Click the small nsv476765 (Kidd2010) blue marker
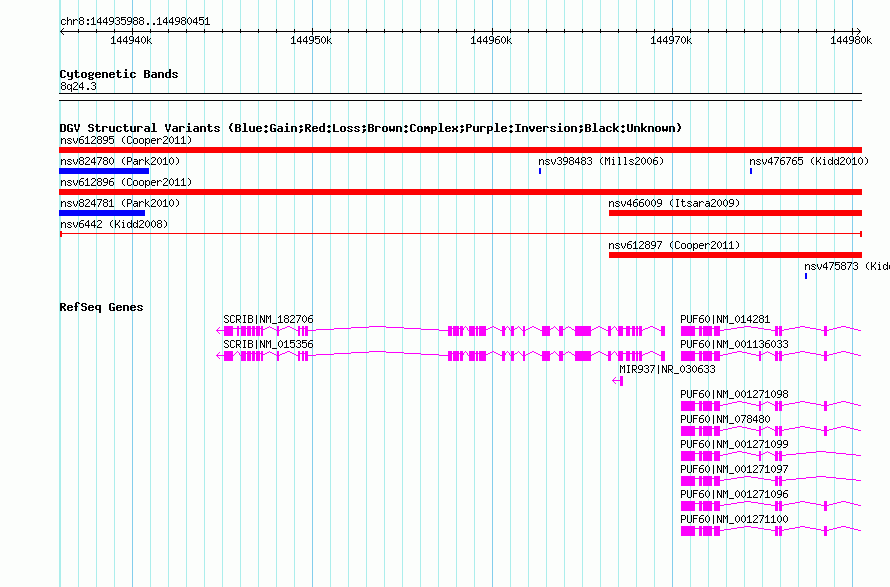Image resolution: width=890 pixels, height=587 pixels. coord(751,171)
